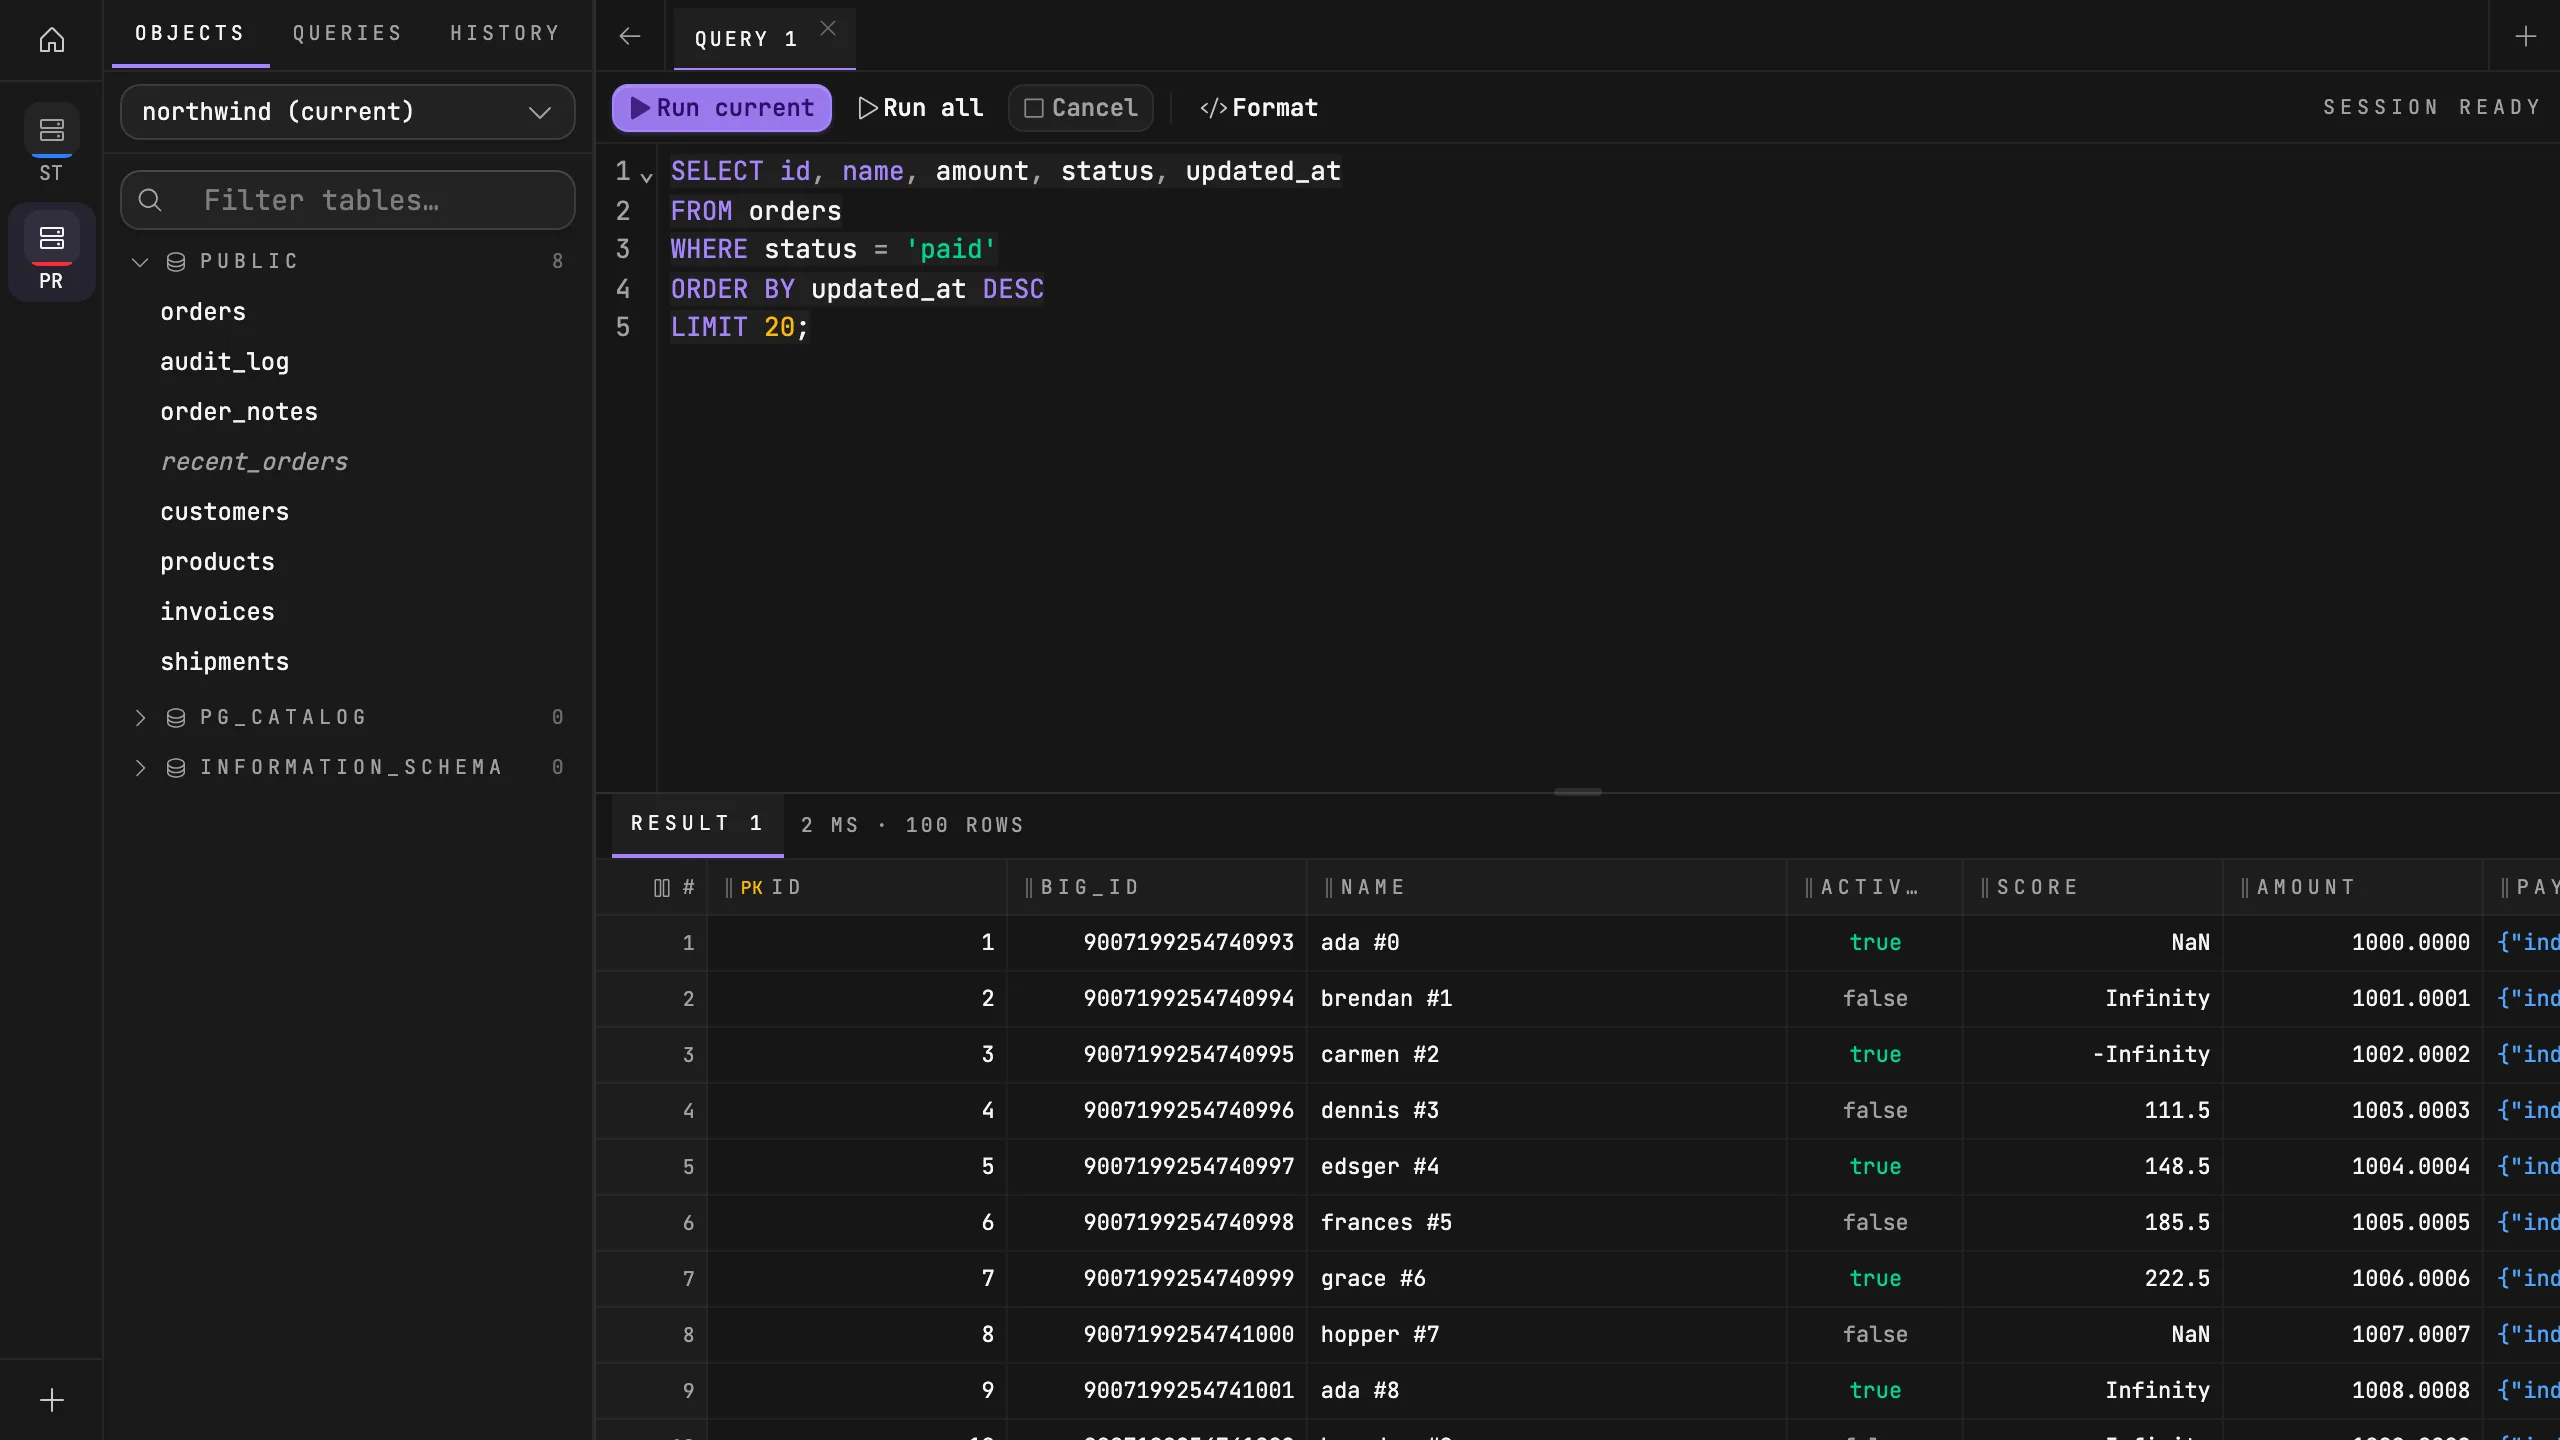The image size is (2560, 1440).
Task: Format the SQL query
Action: pyautogui.click(x=1259, y=108)
